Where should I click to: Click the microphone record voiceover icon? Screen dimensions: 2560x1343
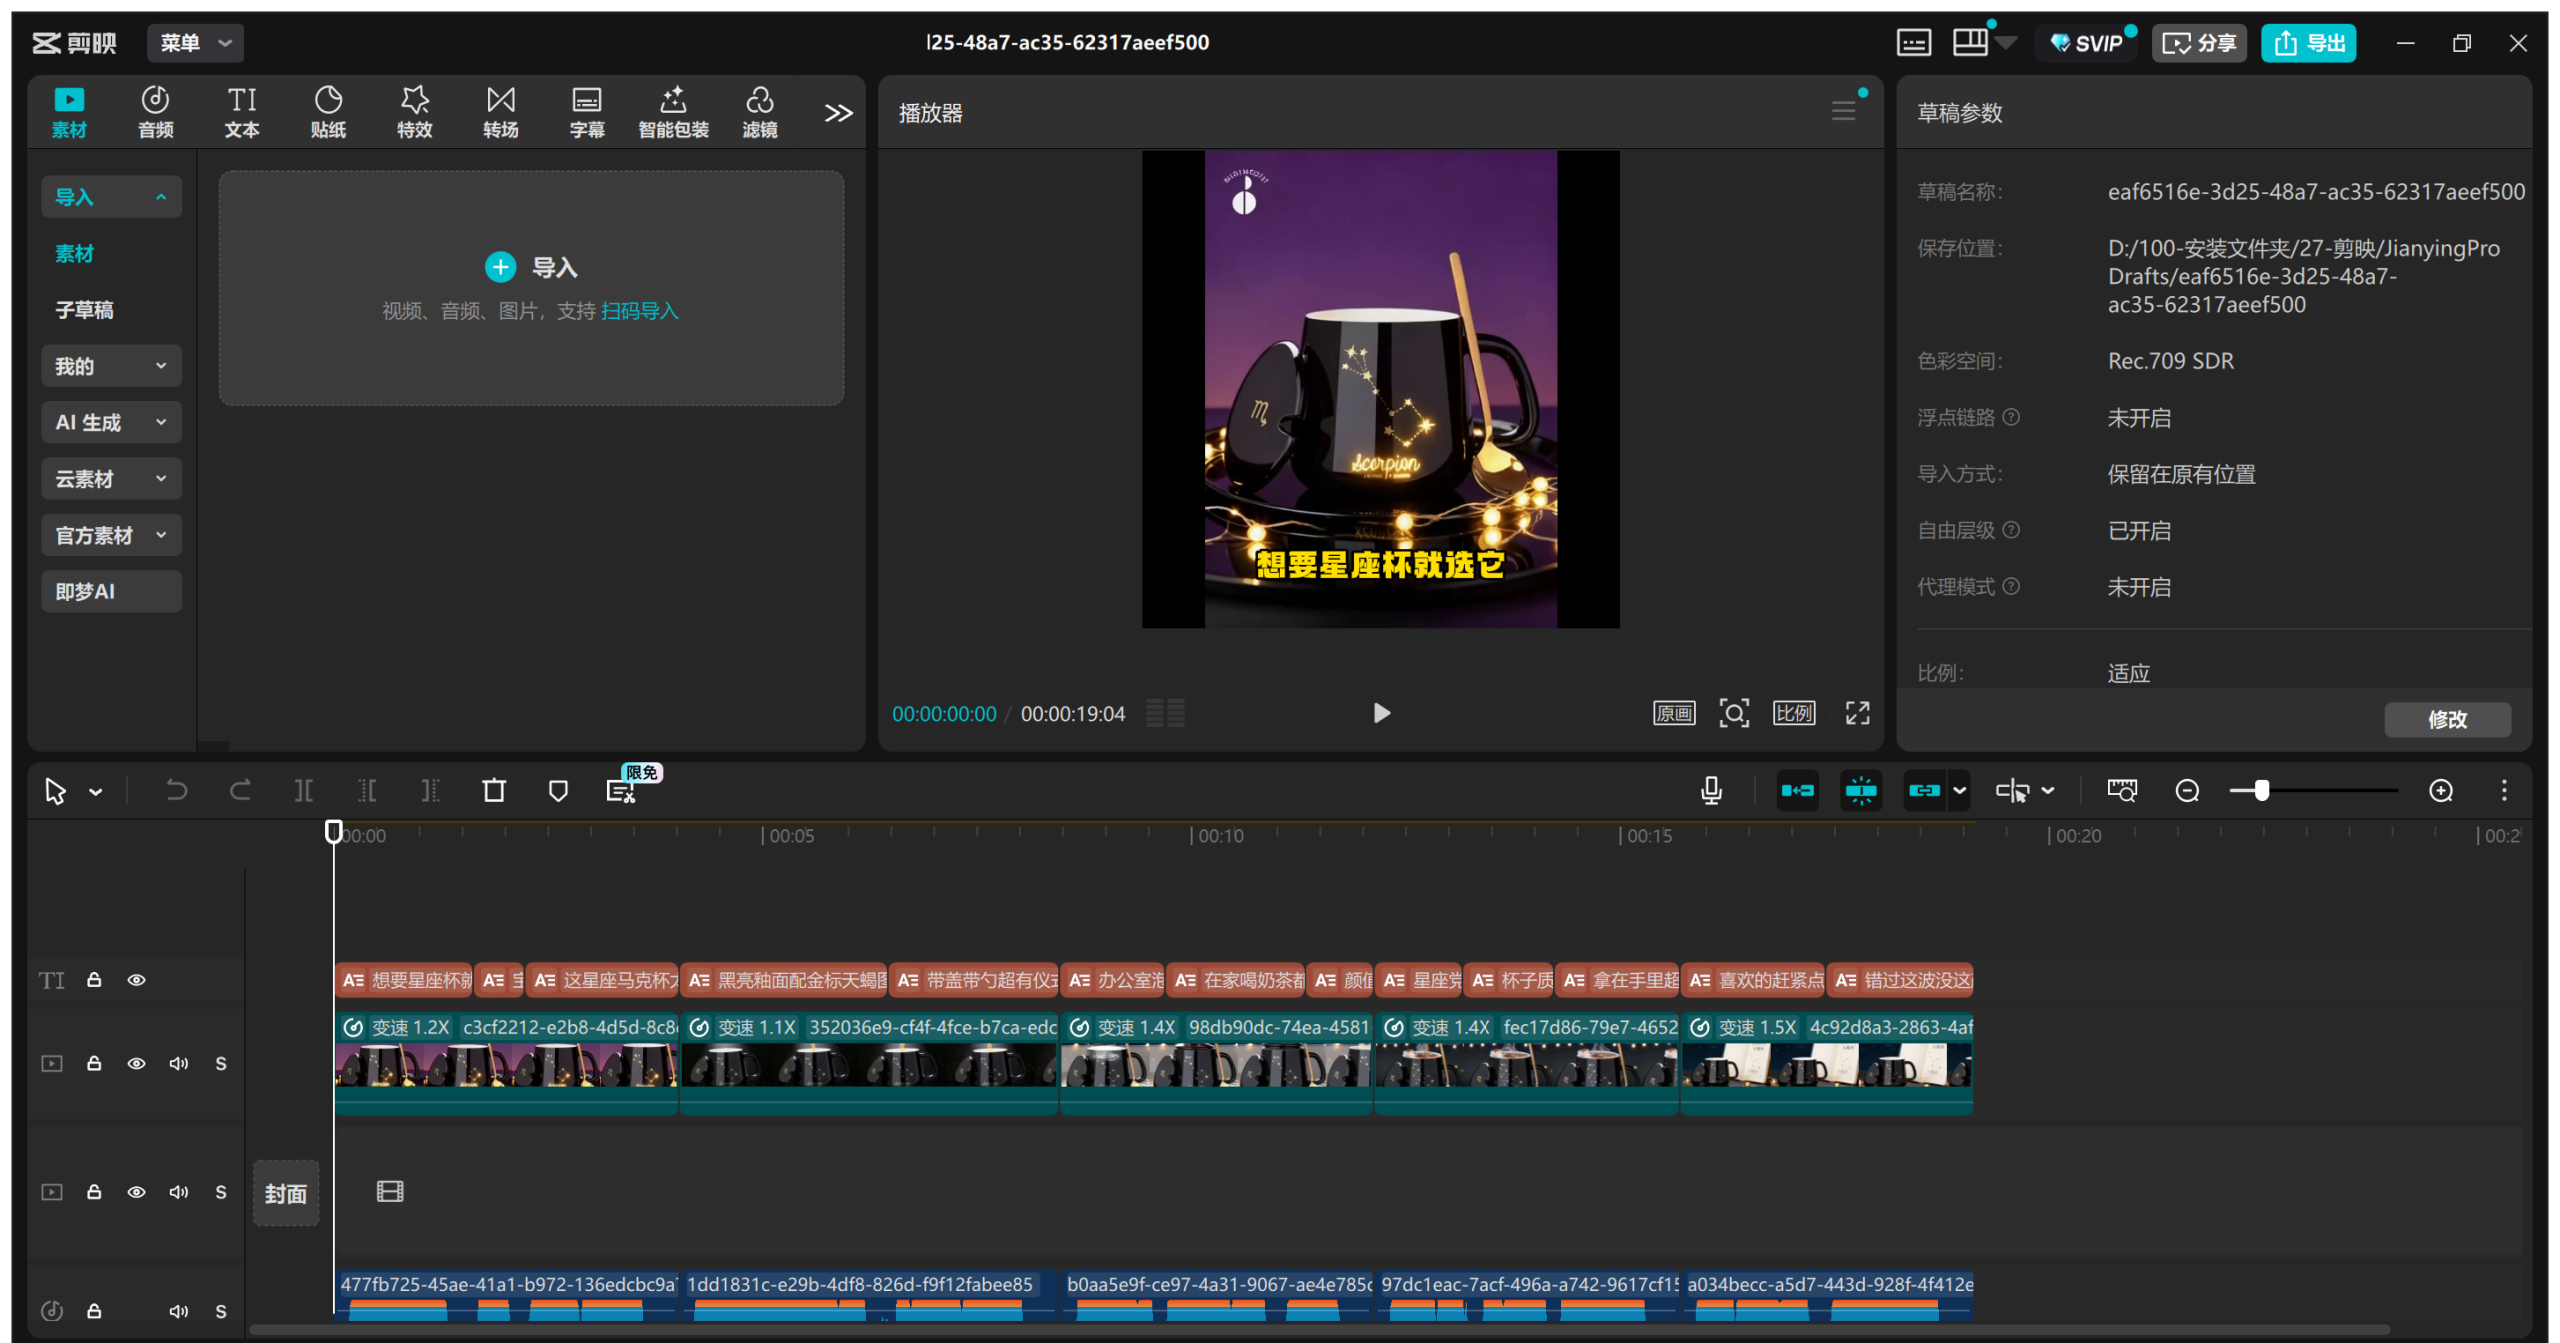[x=1711, y=791]
